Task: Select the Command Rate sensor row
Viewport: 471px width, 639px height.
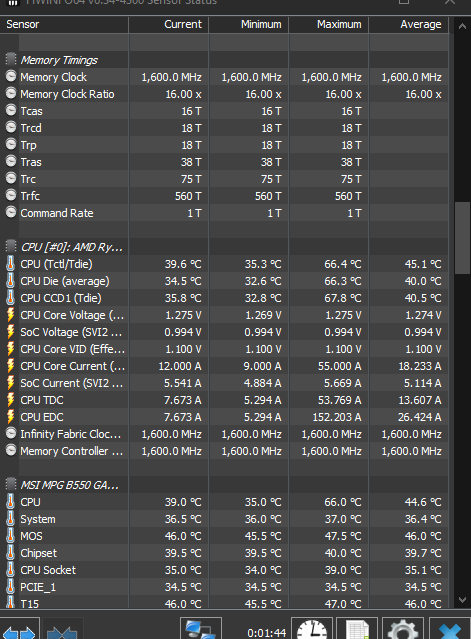Action: pyautogui.click(x=224, y=213)
